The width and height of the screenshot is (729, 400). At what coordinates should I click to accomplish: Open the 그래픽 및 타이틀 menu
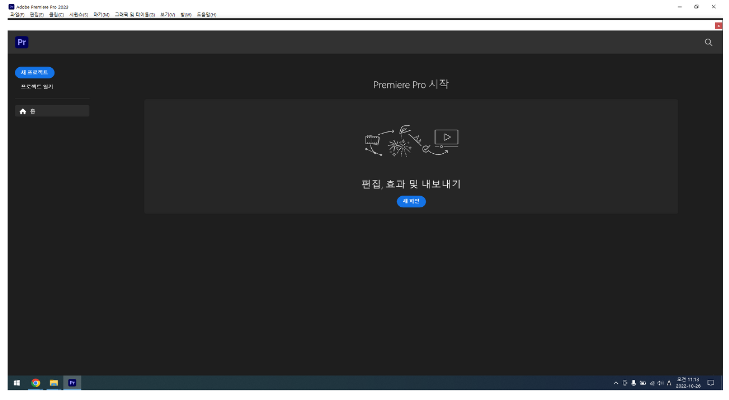coord(135,15)
